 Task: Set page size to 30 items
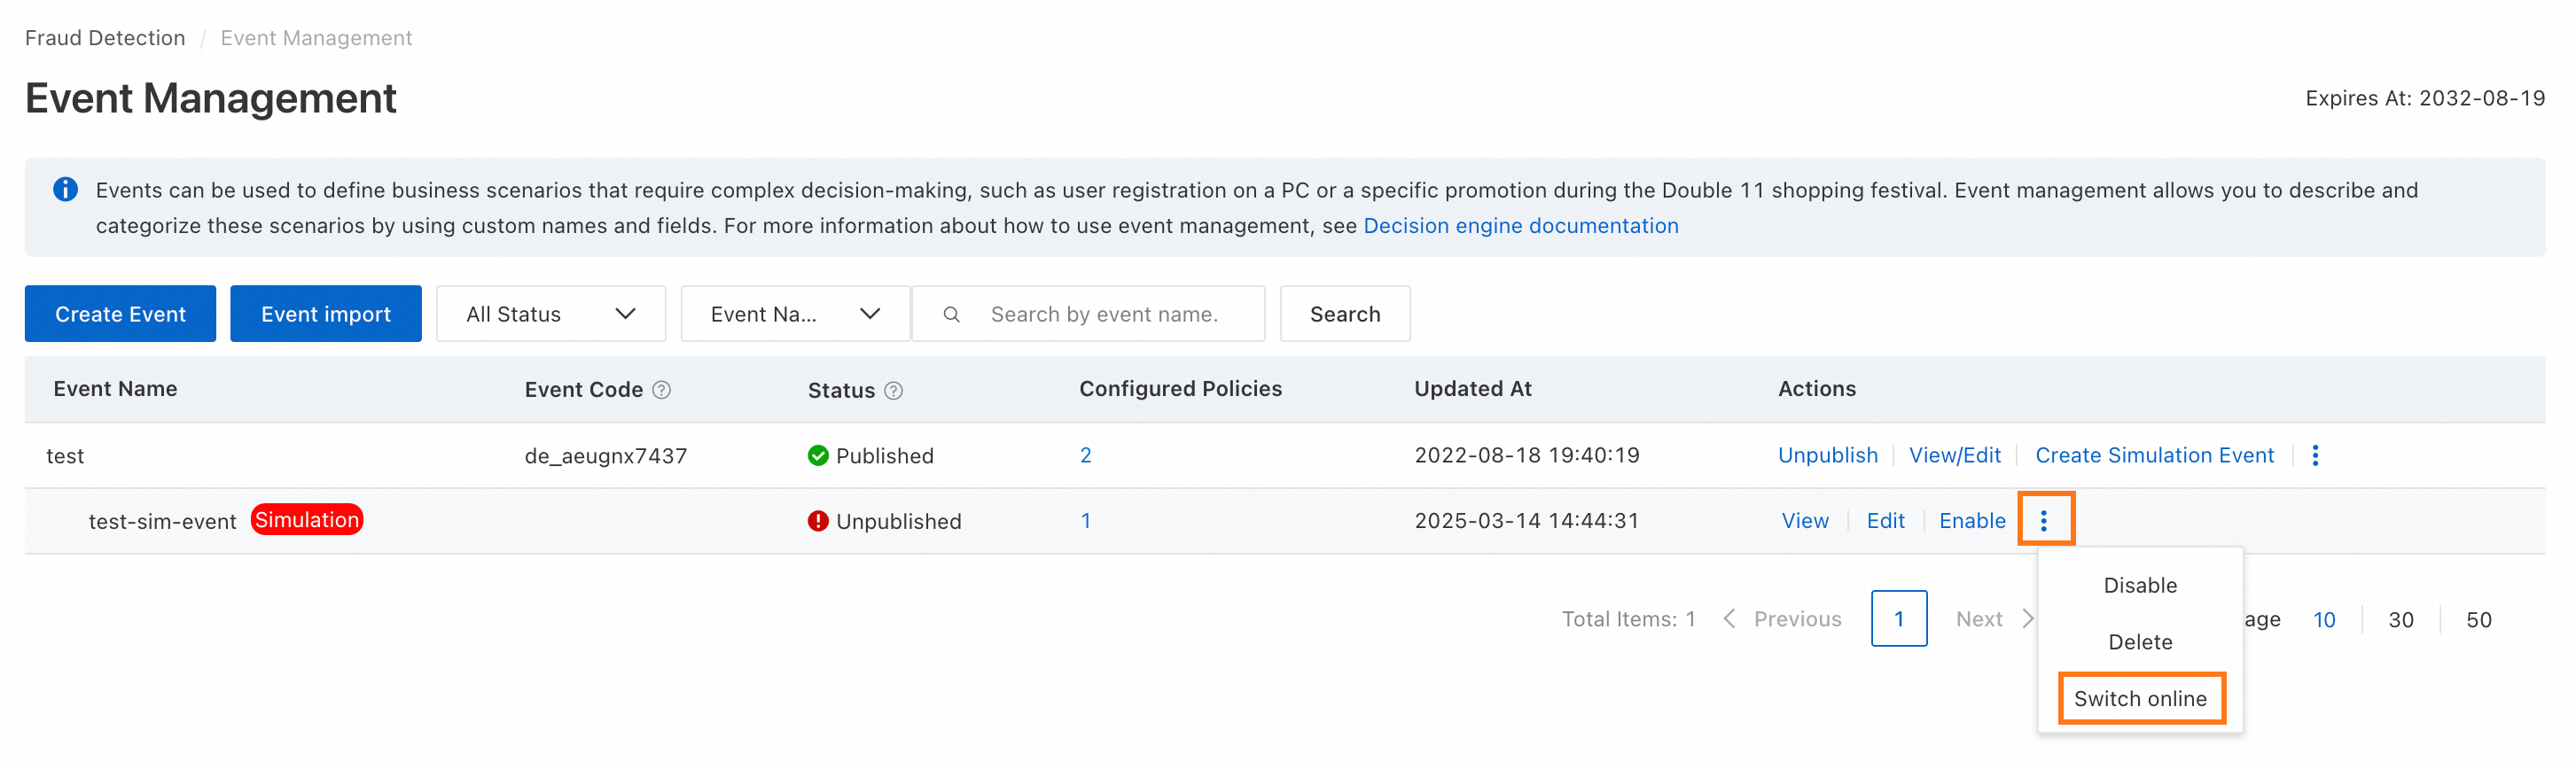coord(2400,620)
